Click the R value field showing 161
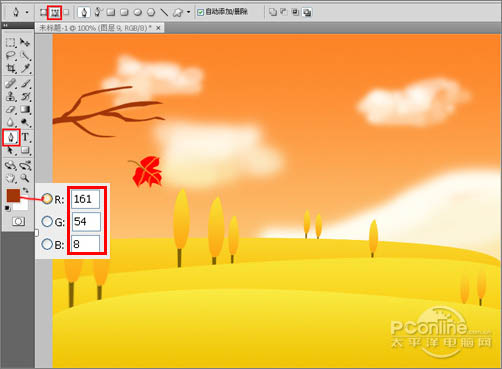 point(86,199)
